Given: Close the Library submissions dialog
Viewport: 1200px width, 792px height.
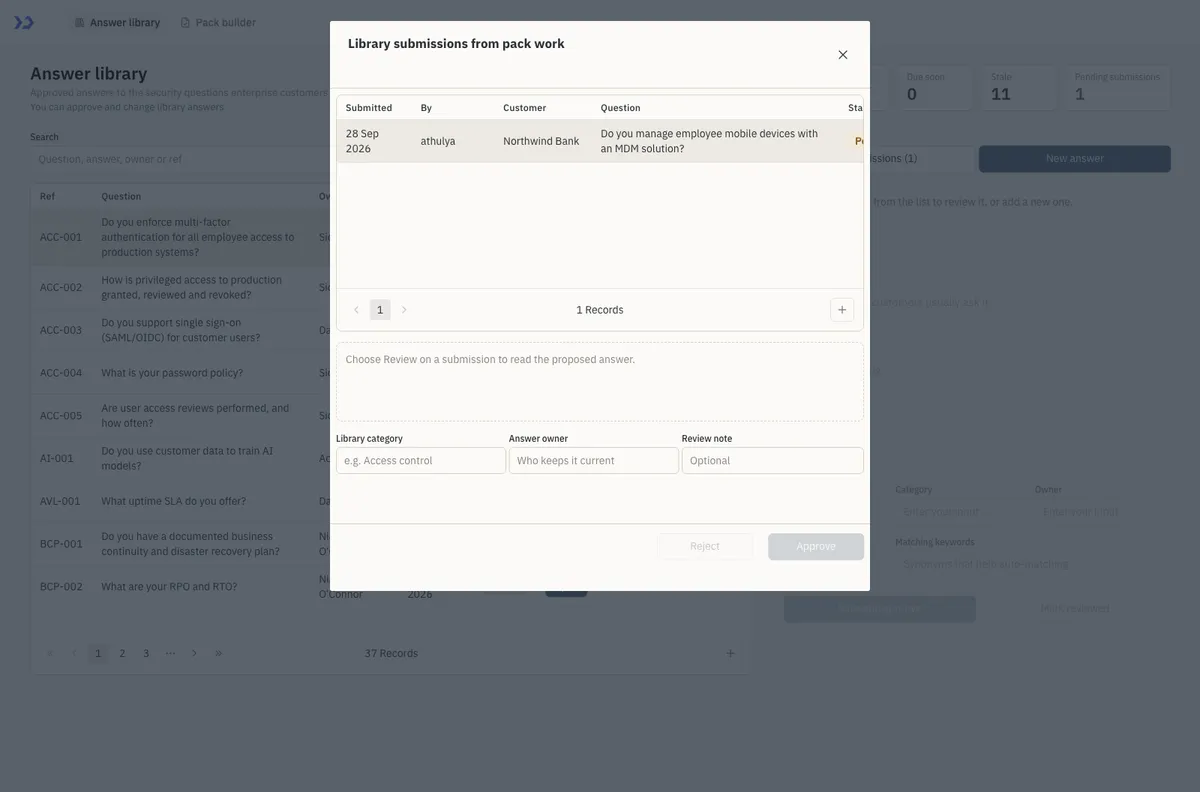Looking at the screenshot, I should tap(843, 55).
